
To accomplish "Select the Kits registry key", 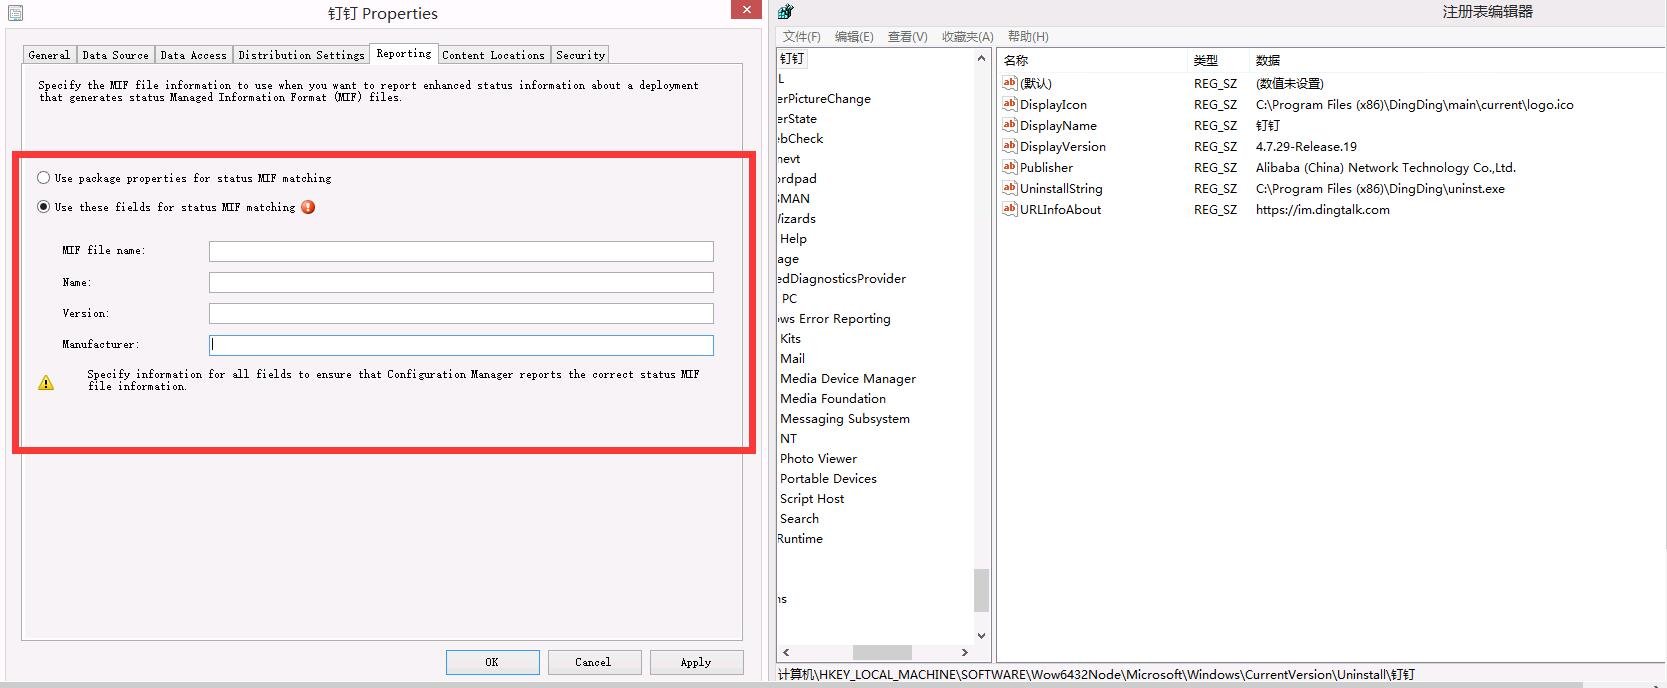I will coord(790,339).
